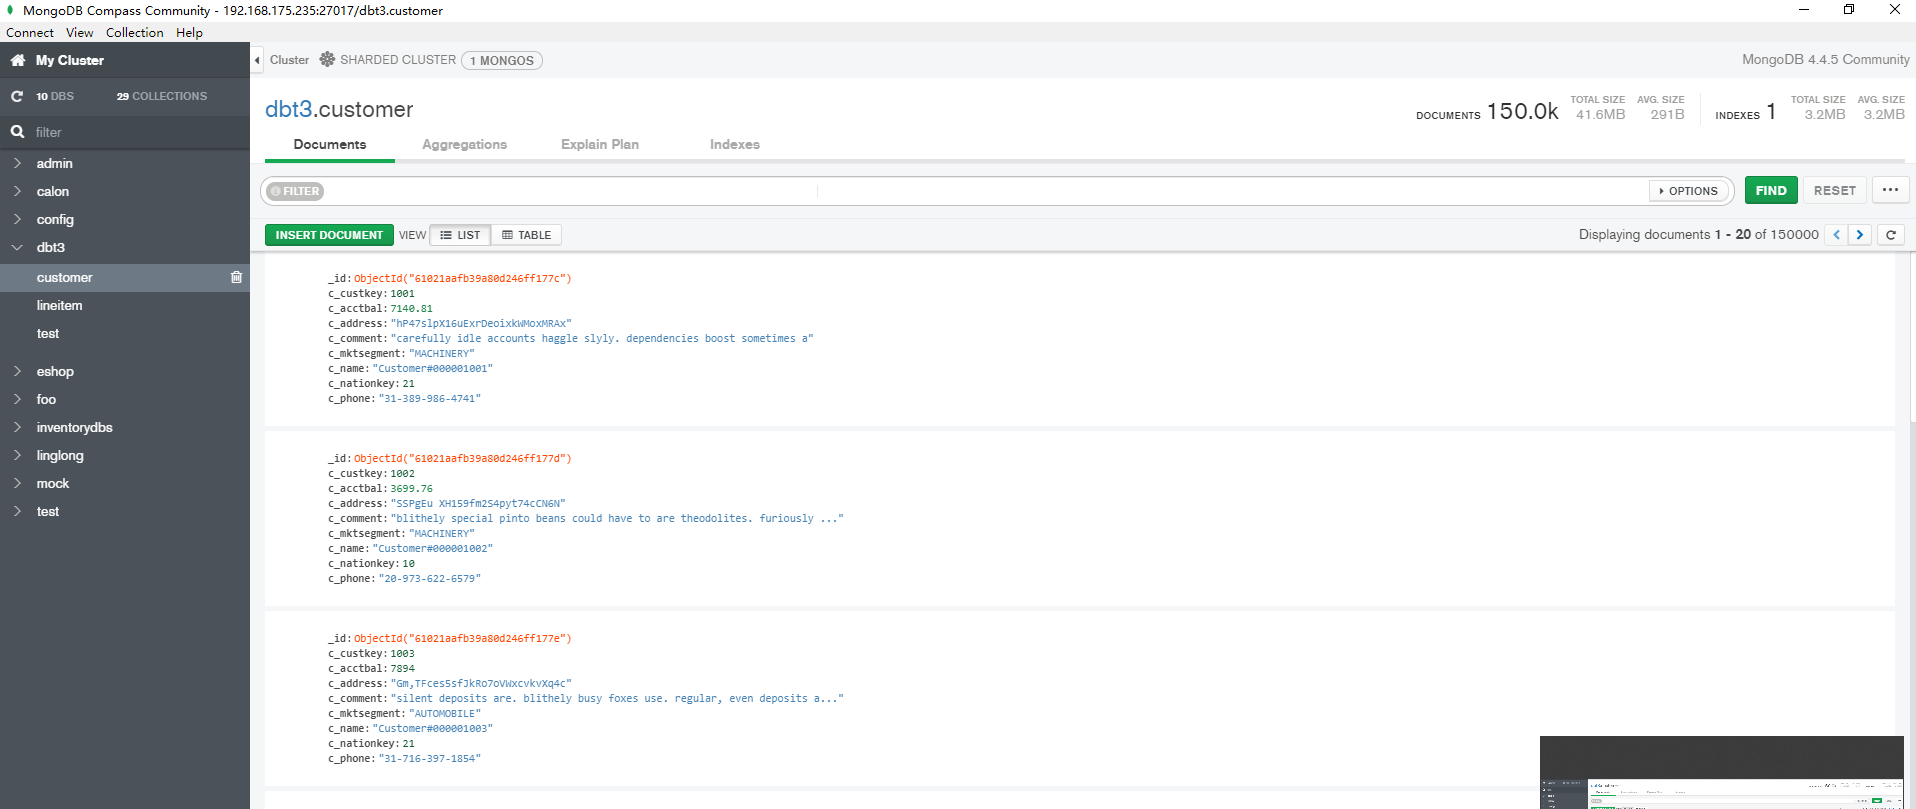Expand the test database at bottom
1916x809 pixels.
[x=17, y=511]
